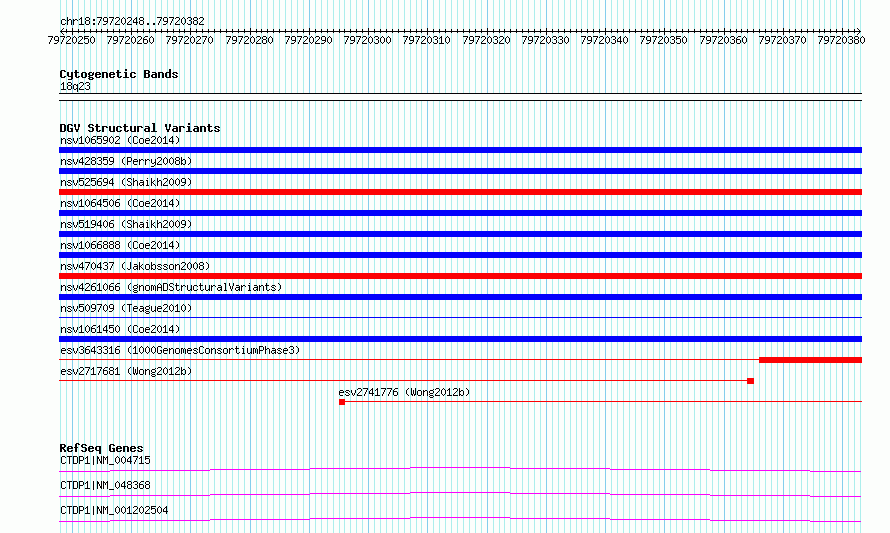Click ruler position 79720280

click(x=249, y=40)
